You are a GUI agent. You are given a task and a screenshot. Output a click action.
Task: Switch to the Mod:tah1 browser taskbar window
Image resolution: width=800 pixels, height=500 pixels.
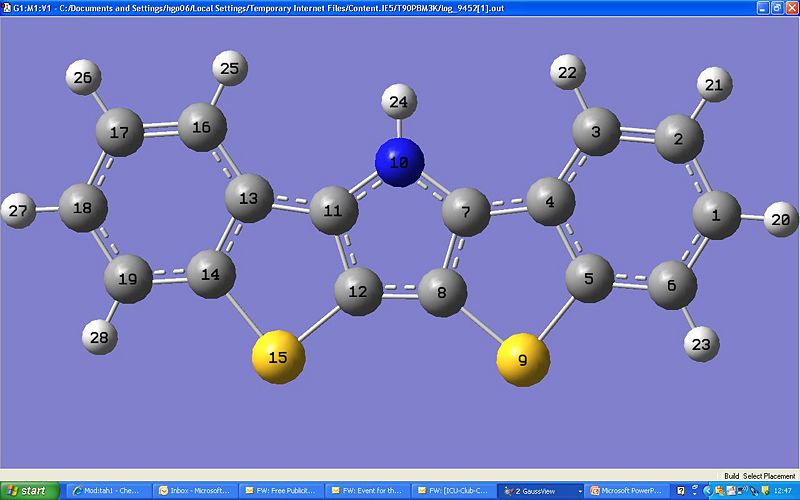(x=108, y=491)
